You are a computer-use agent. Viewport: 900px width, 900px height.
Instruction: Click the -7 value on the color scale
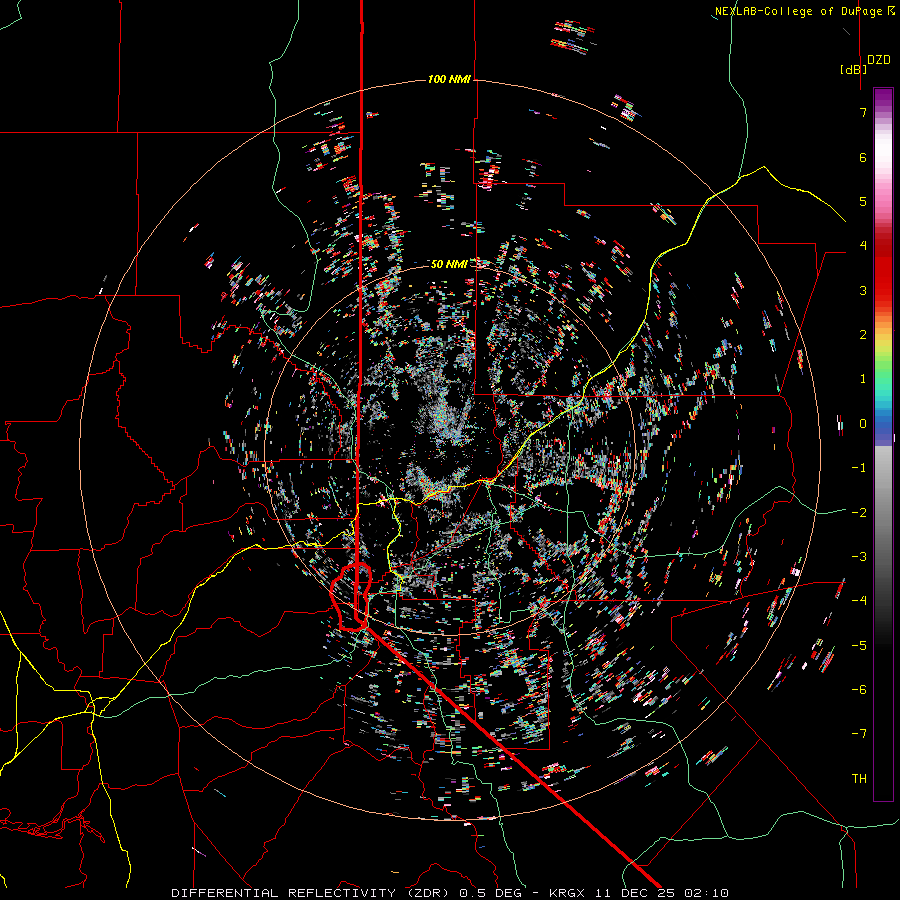point(859,734)
